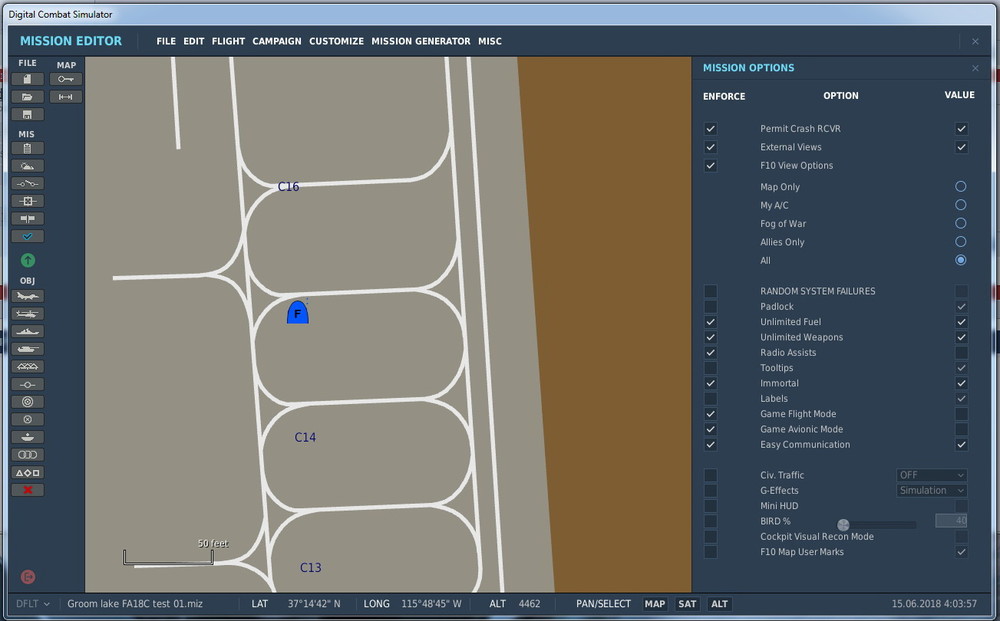Select the Allies Only radio button
The height and width of the screenshot is (621, 1000).
(x=960, y=242)
